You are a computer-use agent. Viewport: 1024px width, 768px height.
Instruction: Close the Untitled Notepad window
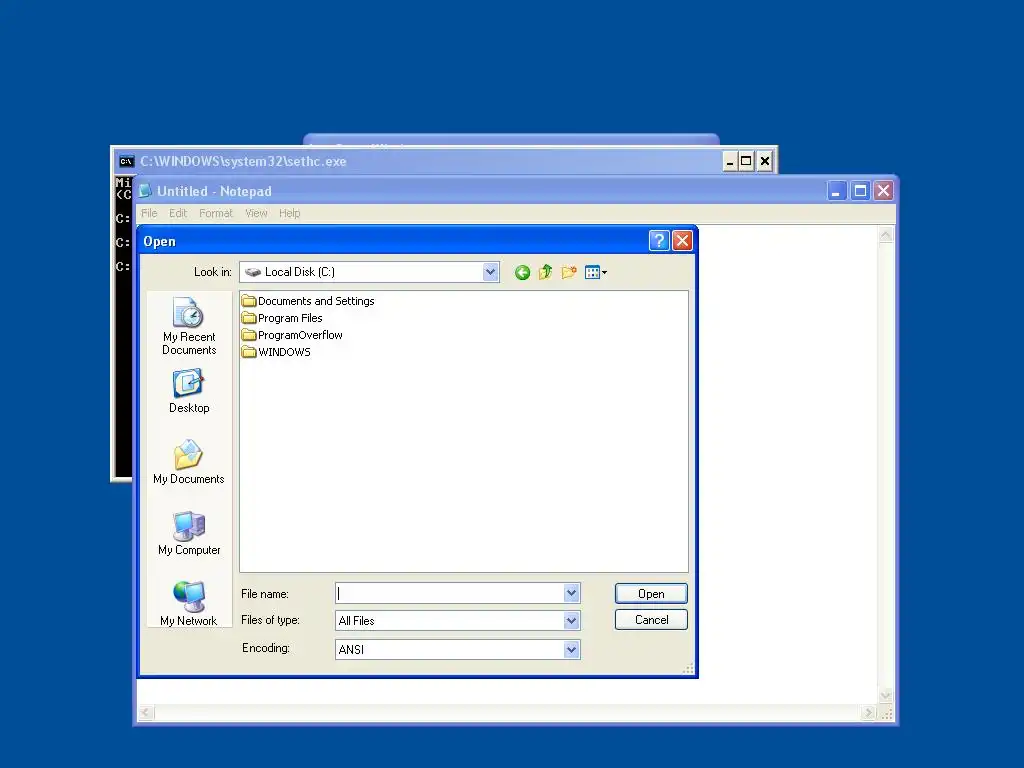point(883,191)
